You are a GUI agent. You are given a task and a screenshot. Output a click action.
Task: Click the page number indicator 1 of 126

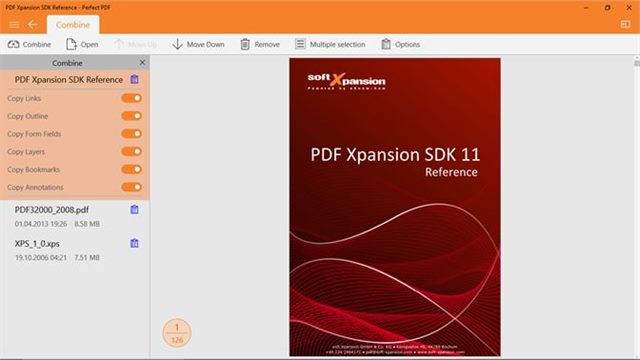[x=177, y=333]
